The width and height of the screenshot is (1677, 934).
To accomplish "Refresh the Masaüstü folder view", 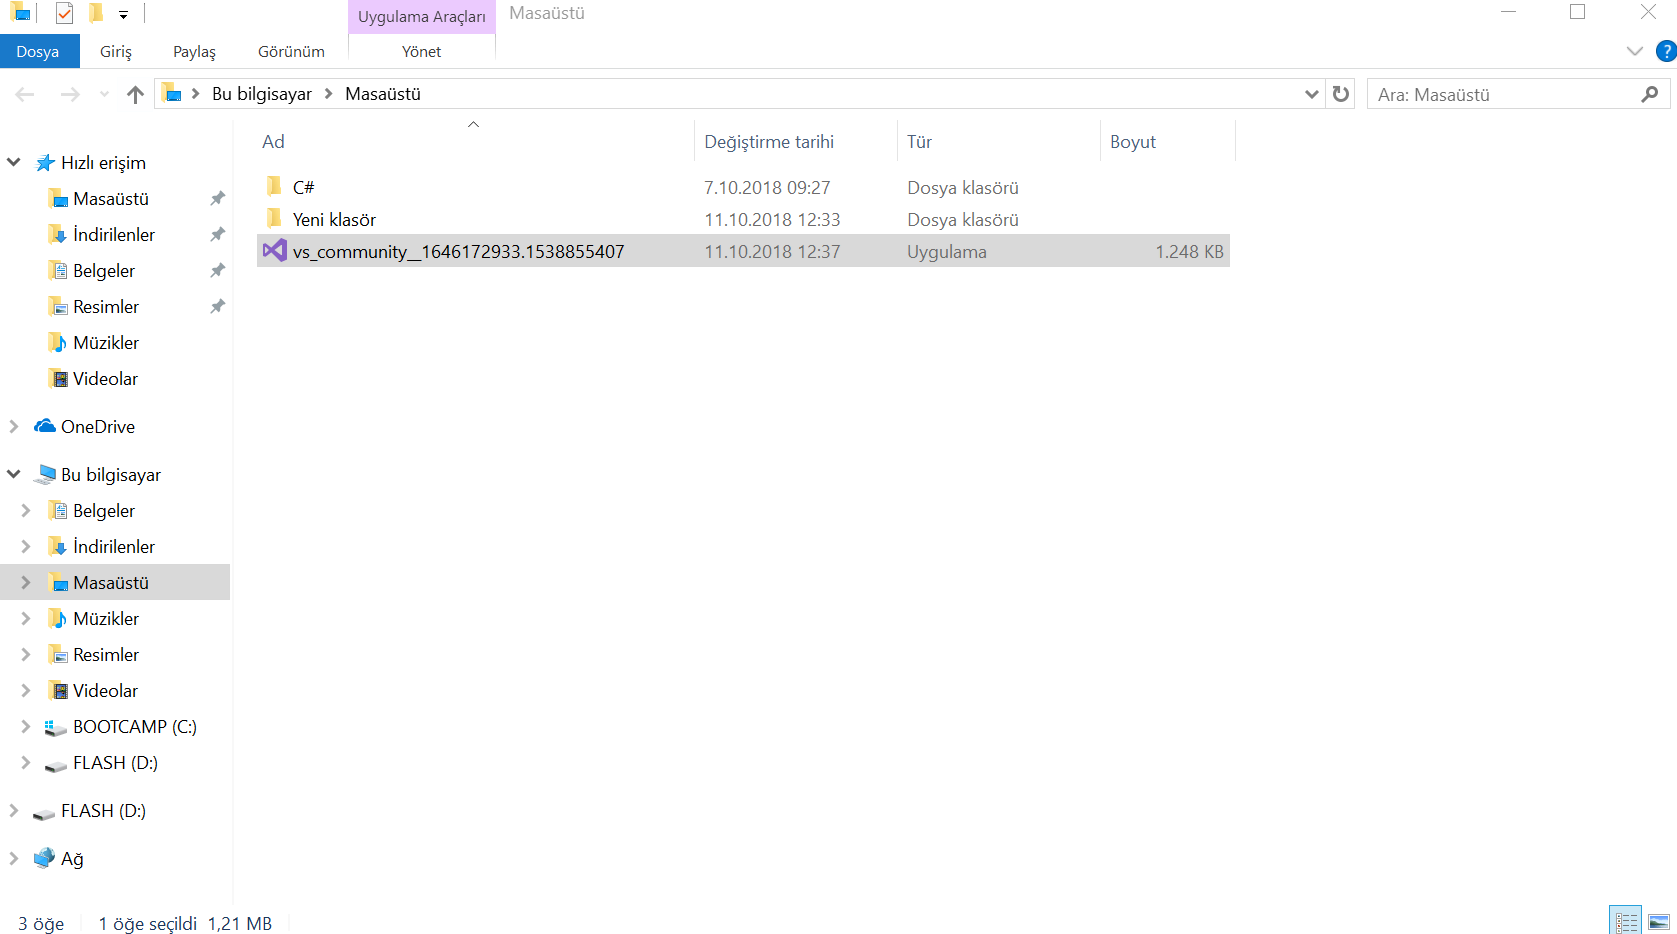I will tap(1341, 94).
